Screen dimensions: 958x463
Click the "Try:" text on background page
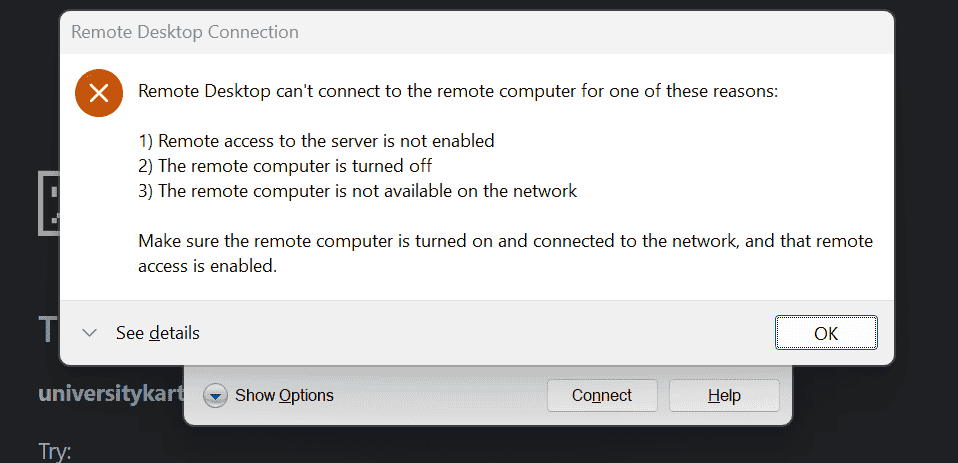[55, 453]
